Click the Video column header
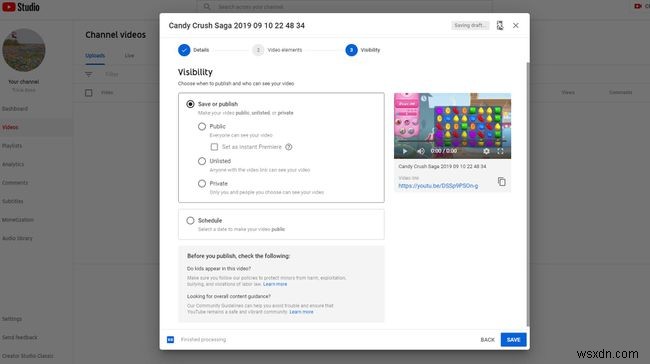Viewport: 650px width, 364px height. point(107,92)
